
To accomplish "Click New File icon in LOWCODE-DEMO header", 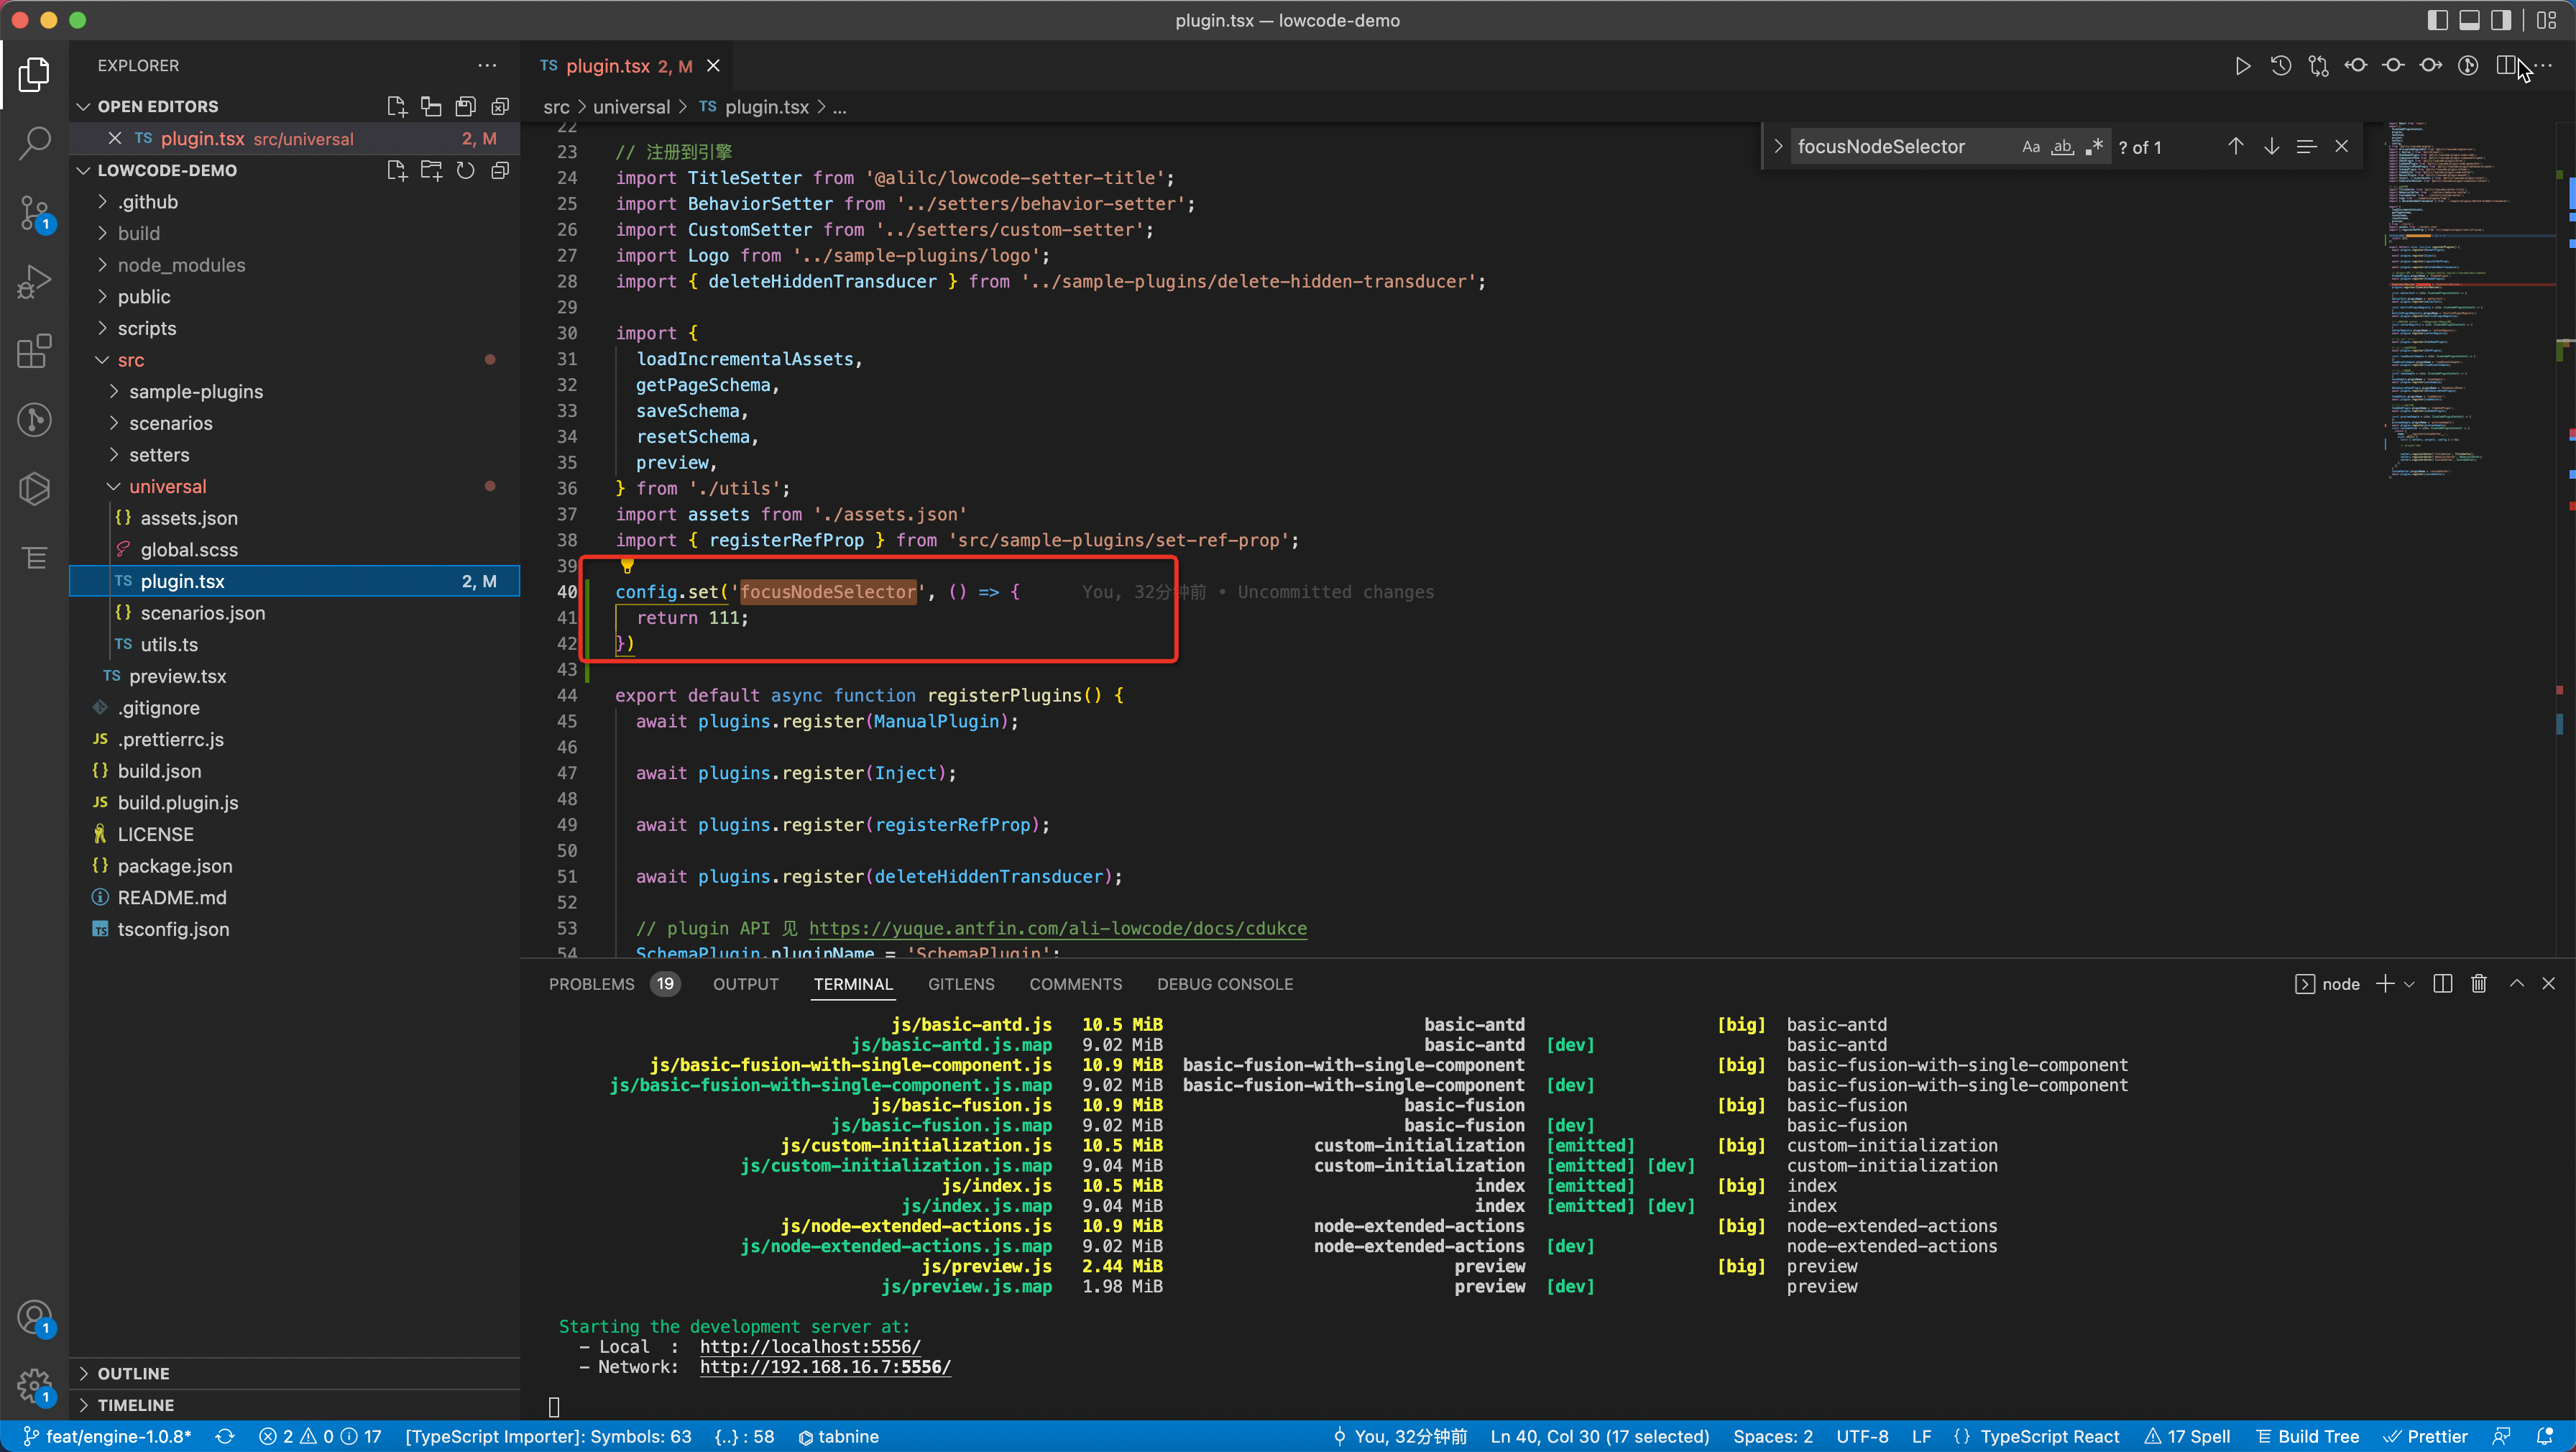I will coord(397,171).
